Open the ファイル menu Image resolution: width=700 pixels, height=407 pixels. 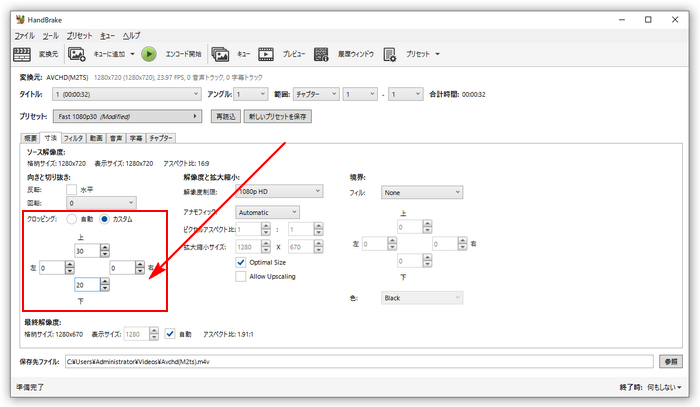[x=24, y=36]
